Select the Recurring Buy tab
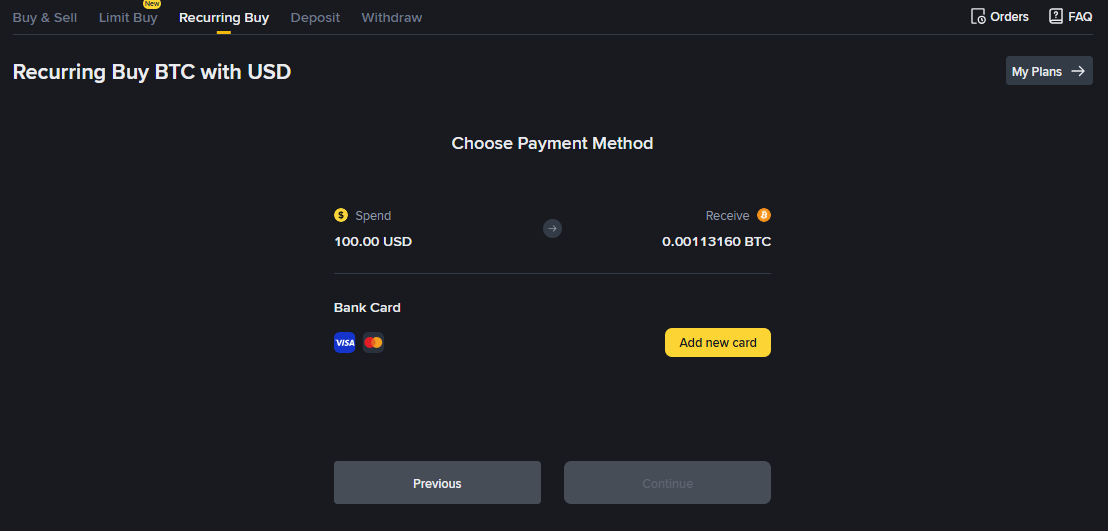The height and width of the screenshot is (531, 1108). pyautogui.click(x=224, y=18)
